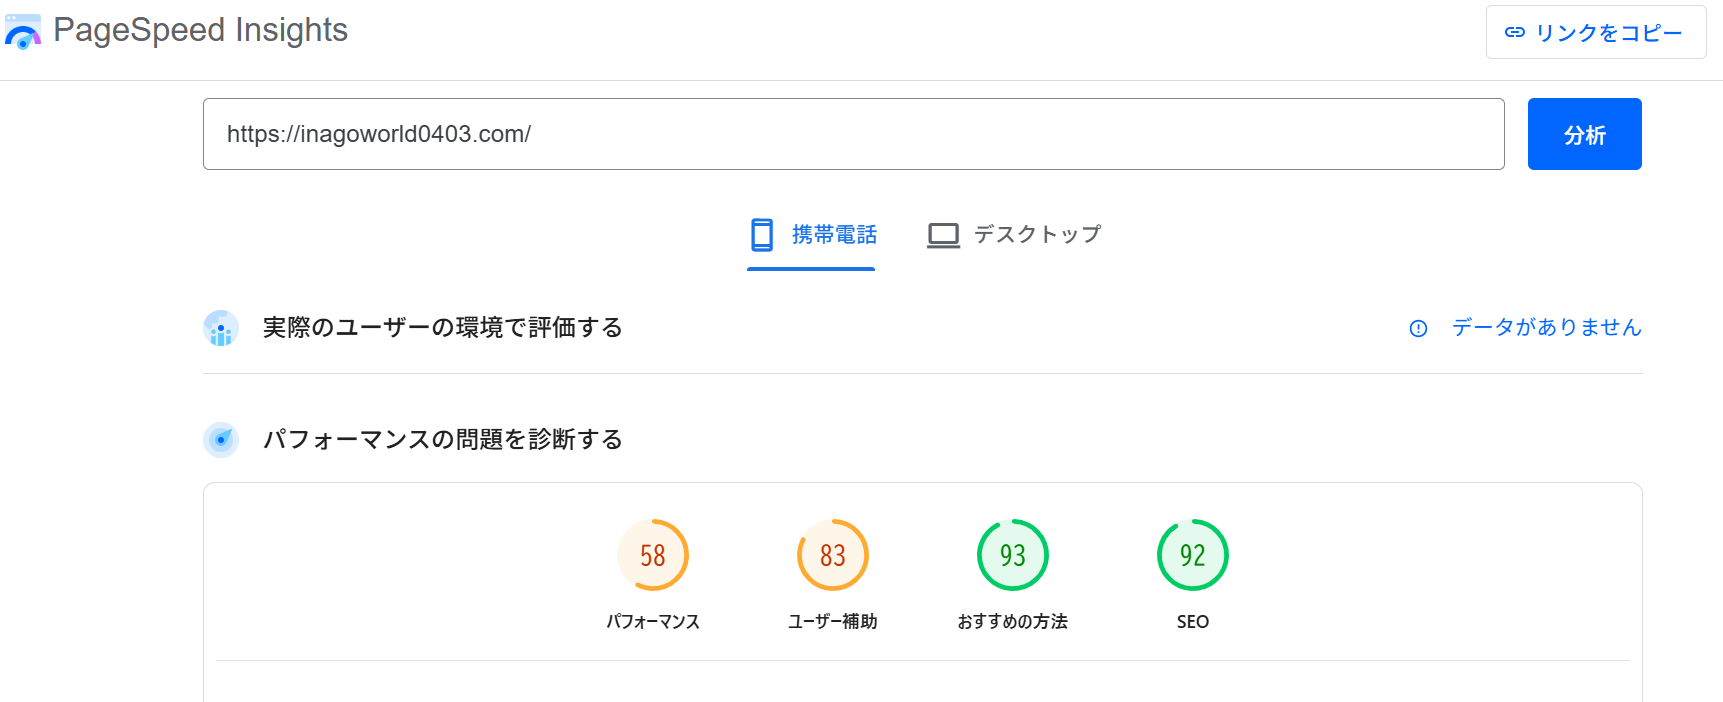This screenshot has height=702, width=1723.
Task: Select the performance score gauge 58
Action: pos(653,555)
